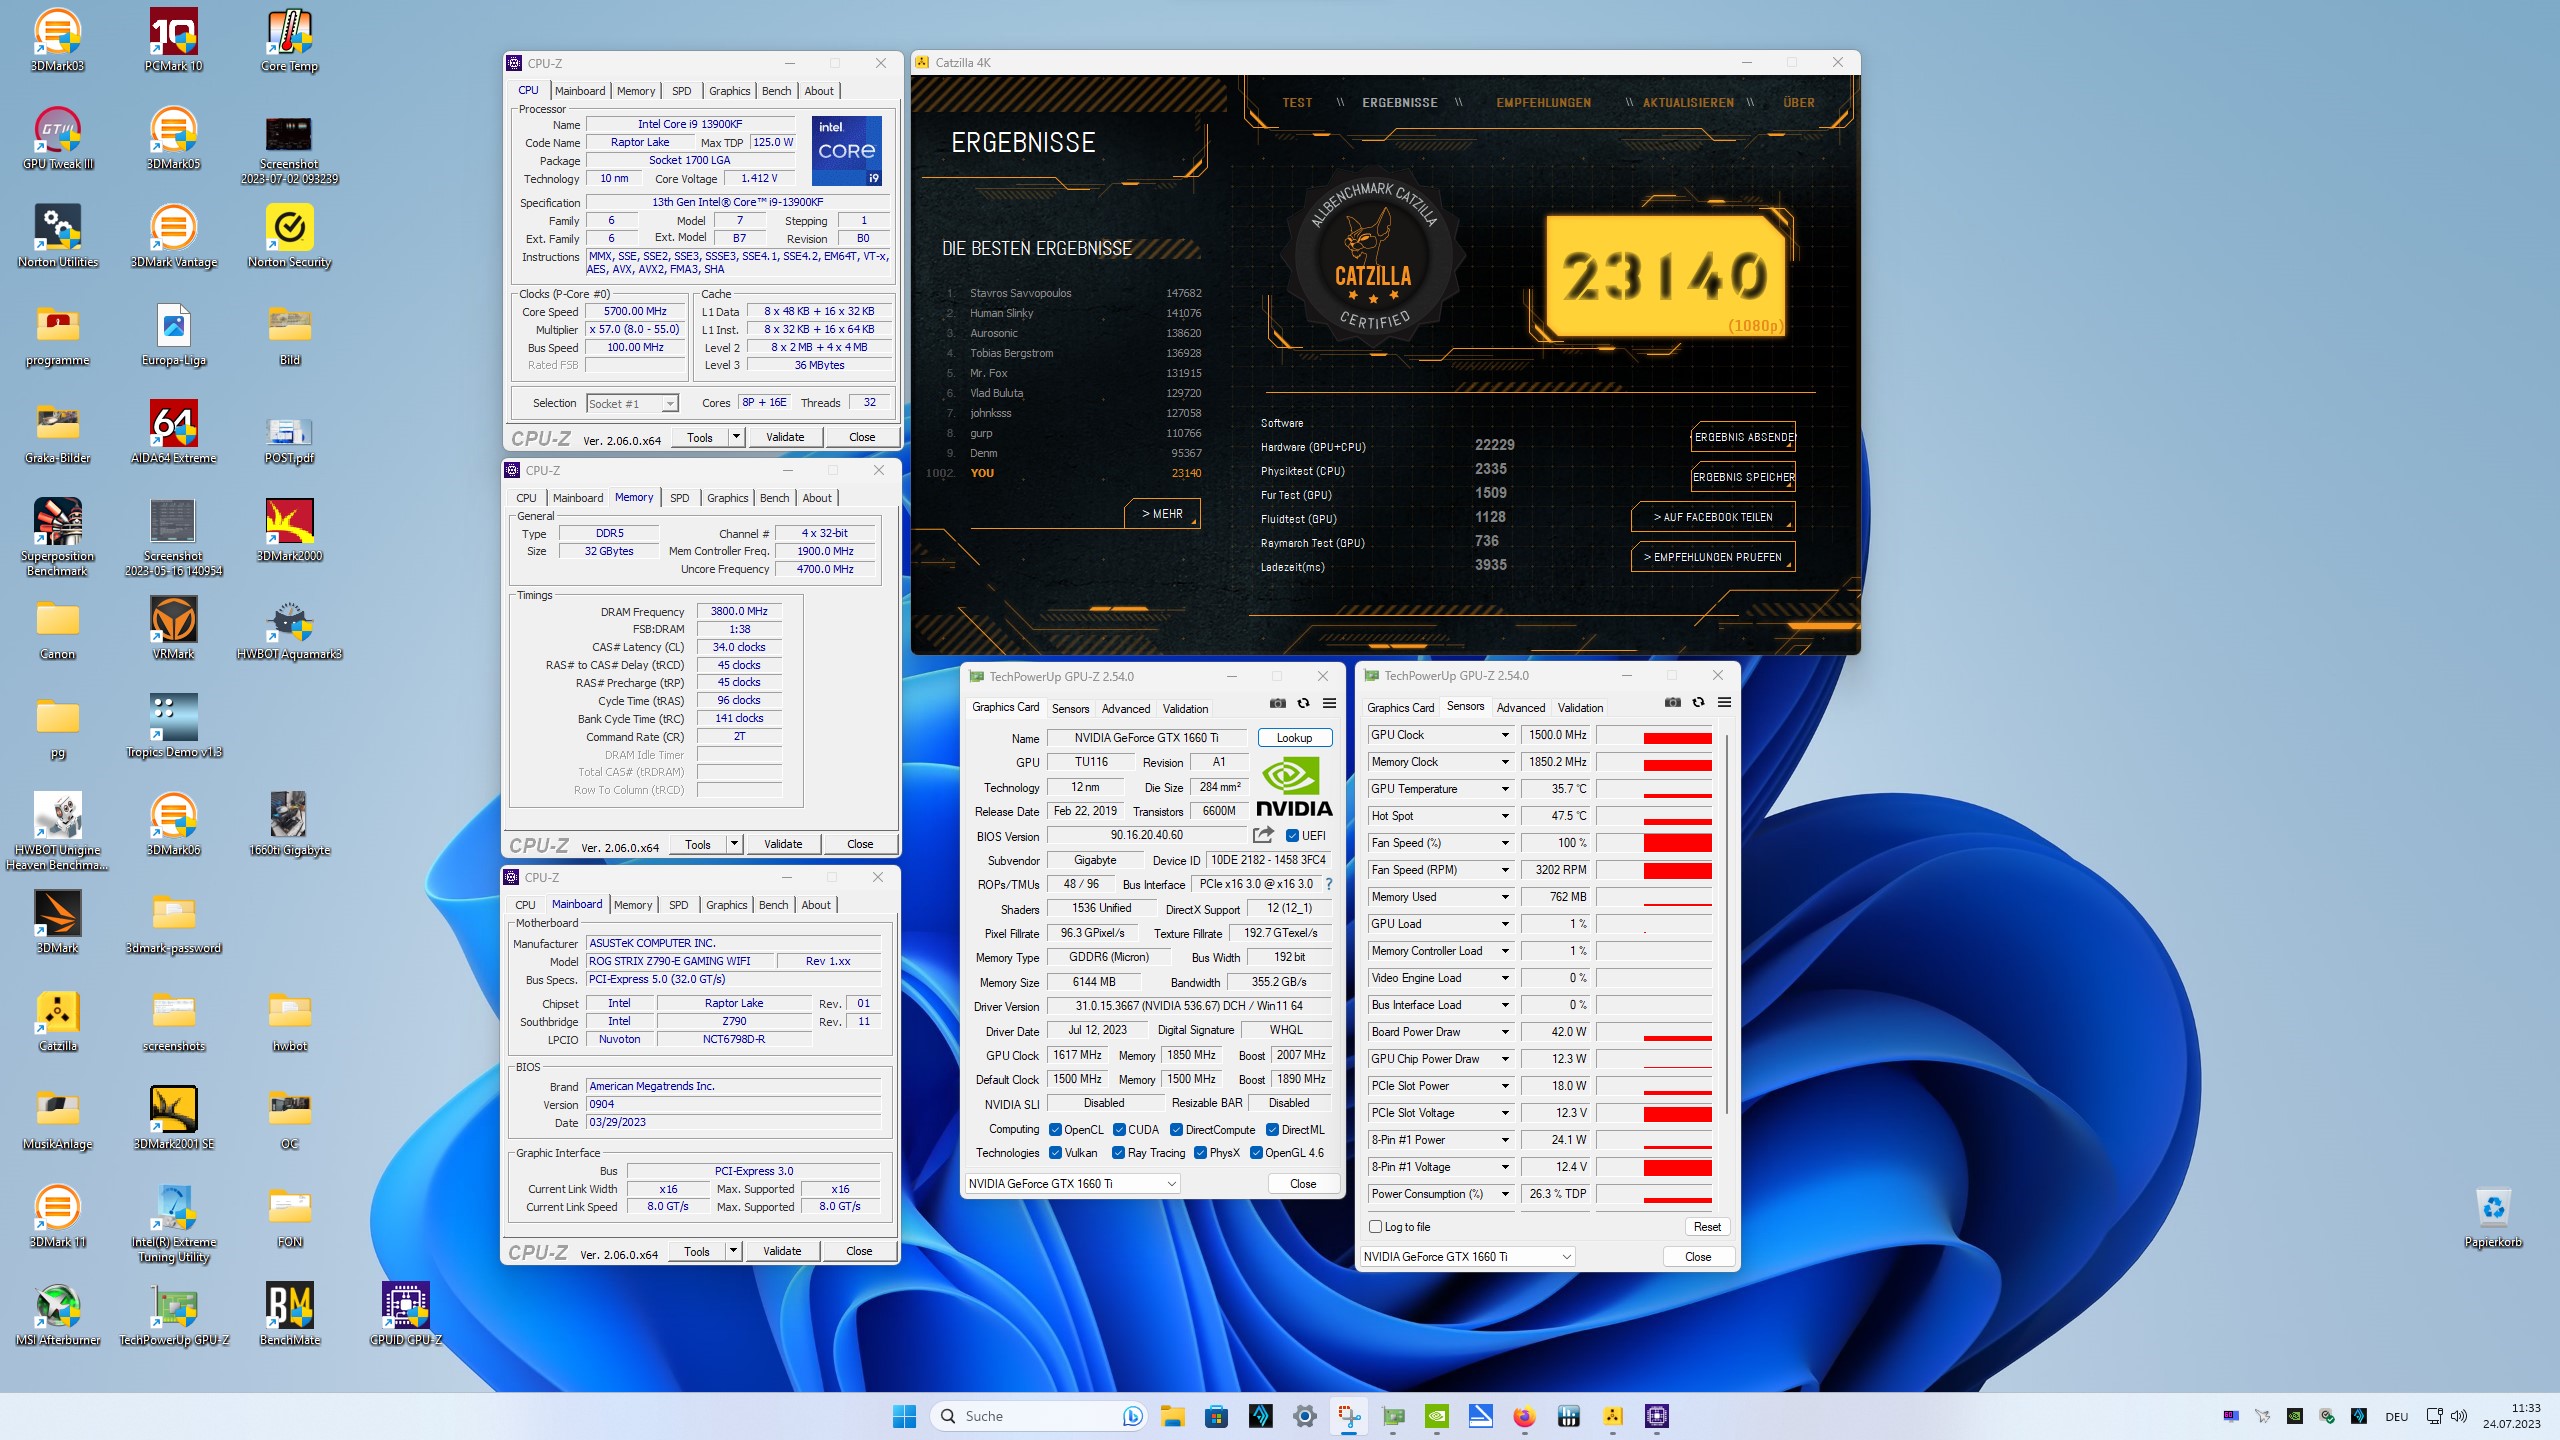Toggle the Vulkan checkbox in GPU-Z
This screenshot has height=1440, width=2560.
click(1055, 1153)
